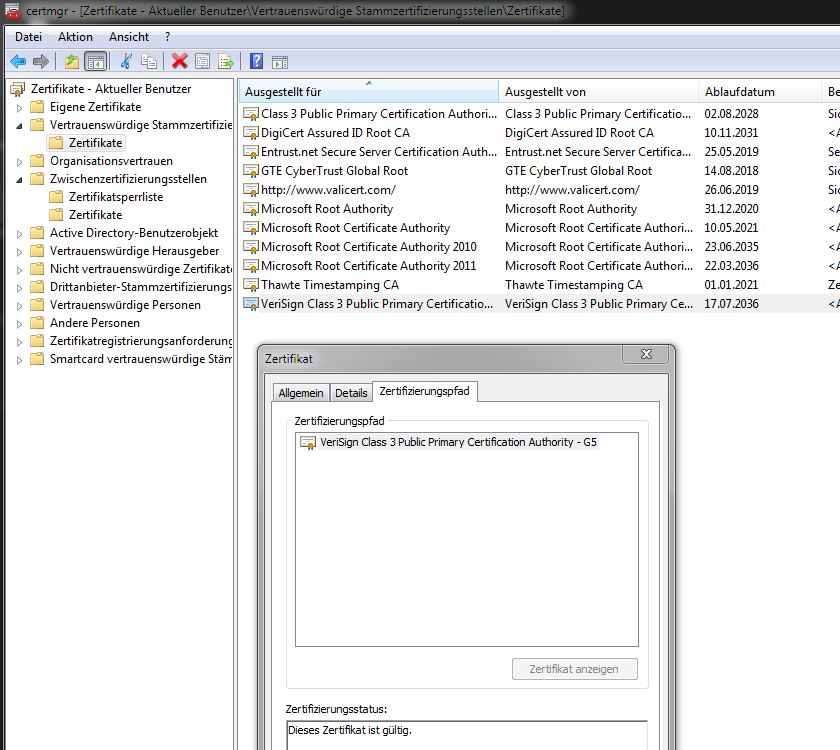Expand the Andere Personen node
The height and width of the screenshot is (750, 840).
tap(19, 324)
